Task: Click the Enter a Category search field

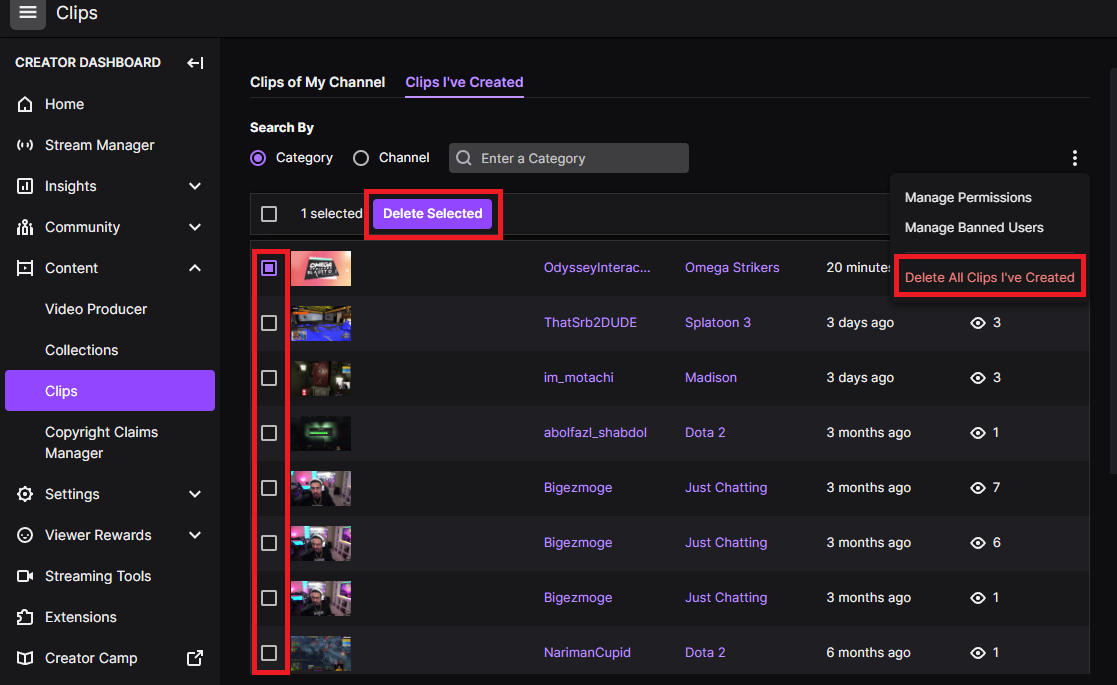Action: pos(568,158)
